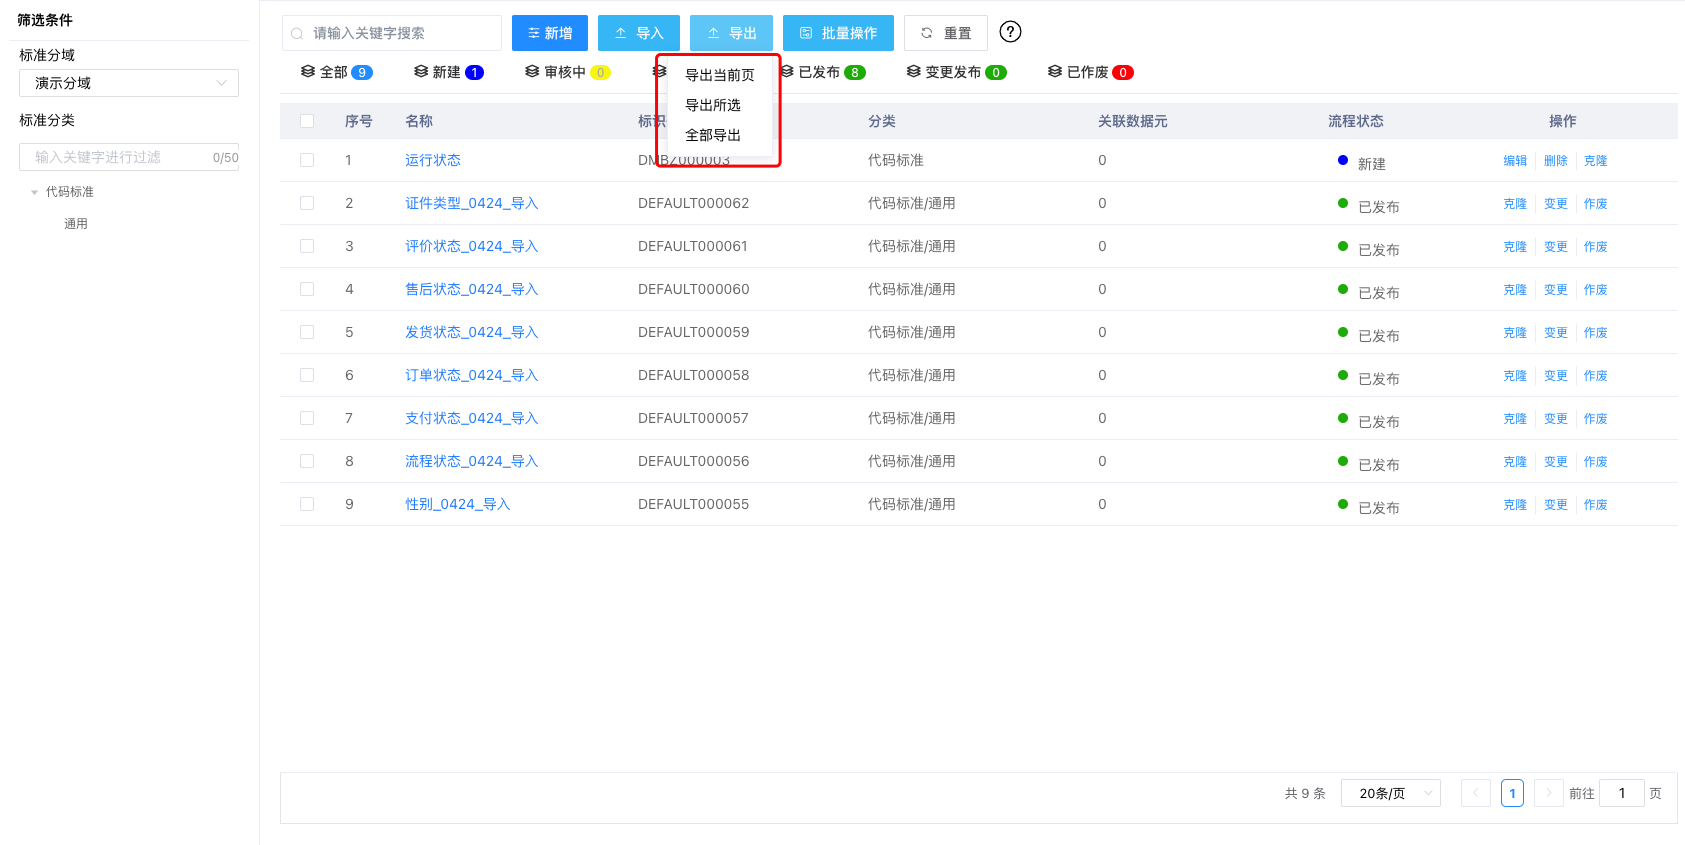
Task: Go to previous page arrow
Action: point(1475,793)
